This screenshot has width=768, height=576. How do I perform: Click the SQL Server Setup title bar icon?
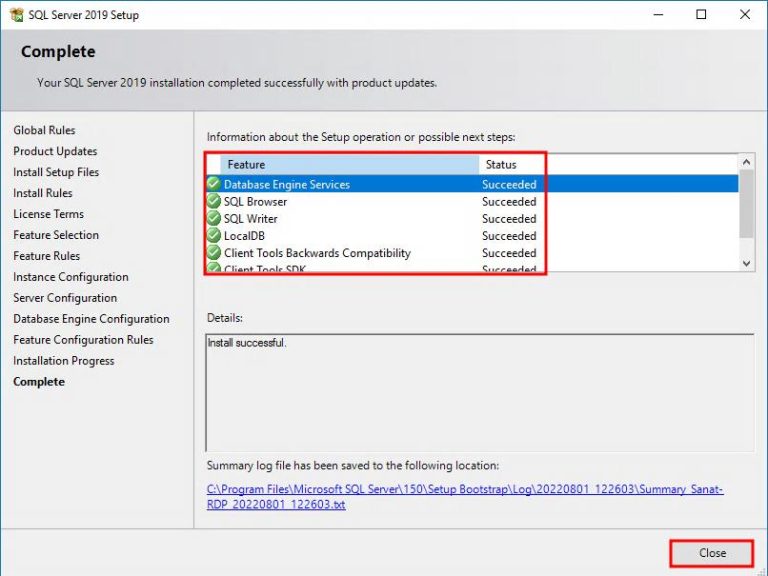coord(15,15)
